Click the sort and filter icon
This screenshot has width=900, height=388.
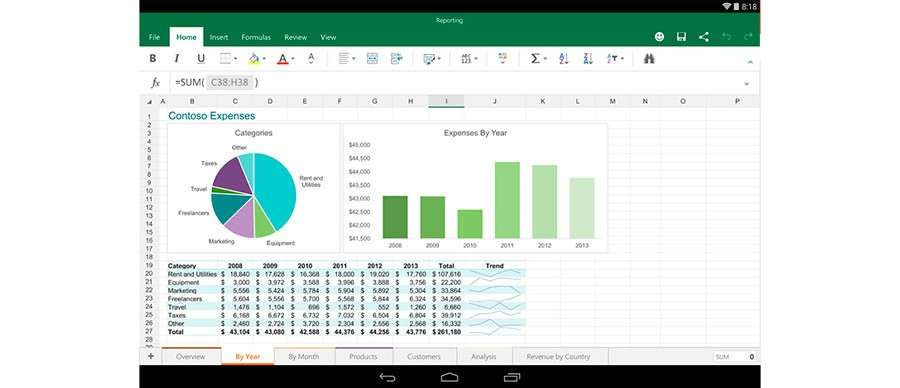point(612,59)
